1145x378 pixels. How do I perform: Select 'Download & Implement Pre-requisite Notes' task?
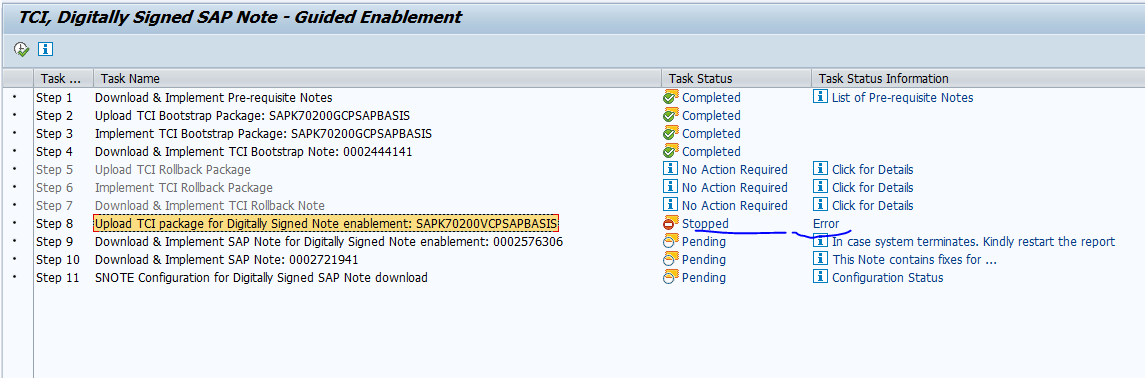214,98
